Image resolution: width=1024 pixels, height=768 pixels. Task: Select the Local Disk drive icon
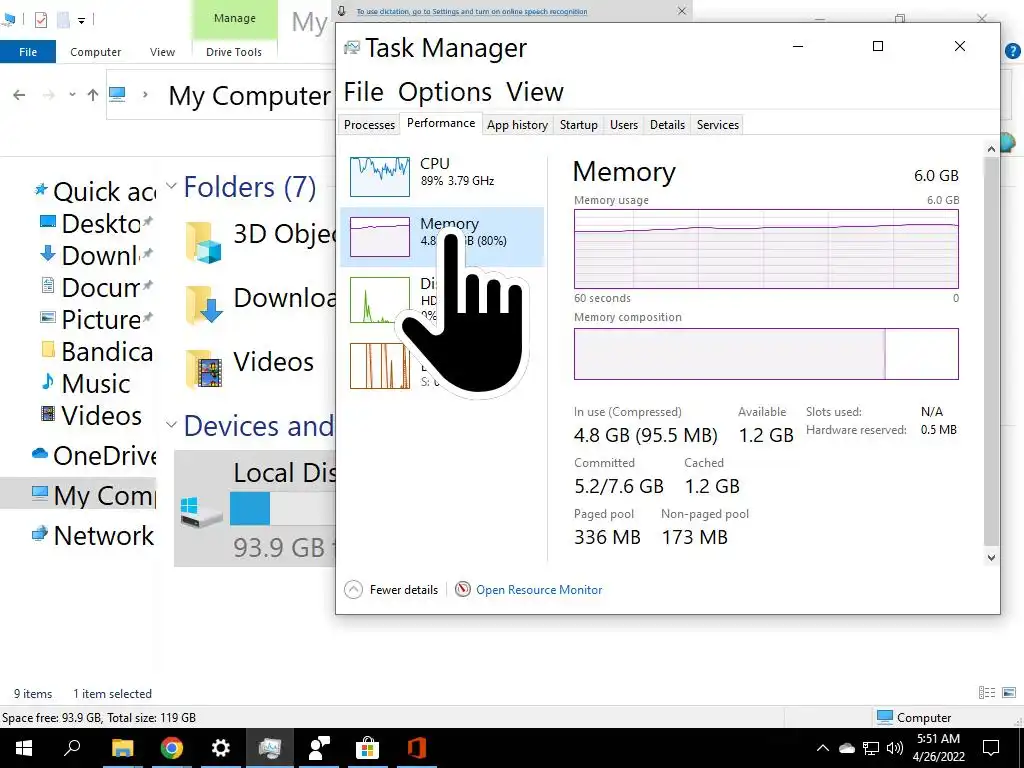tap(201, 513)
